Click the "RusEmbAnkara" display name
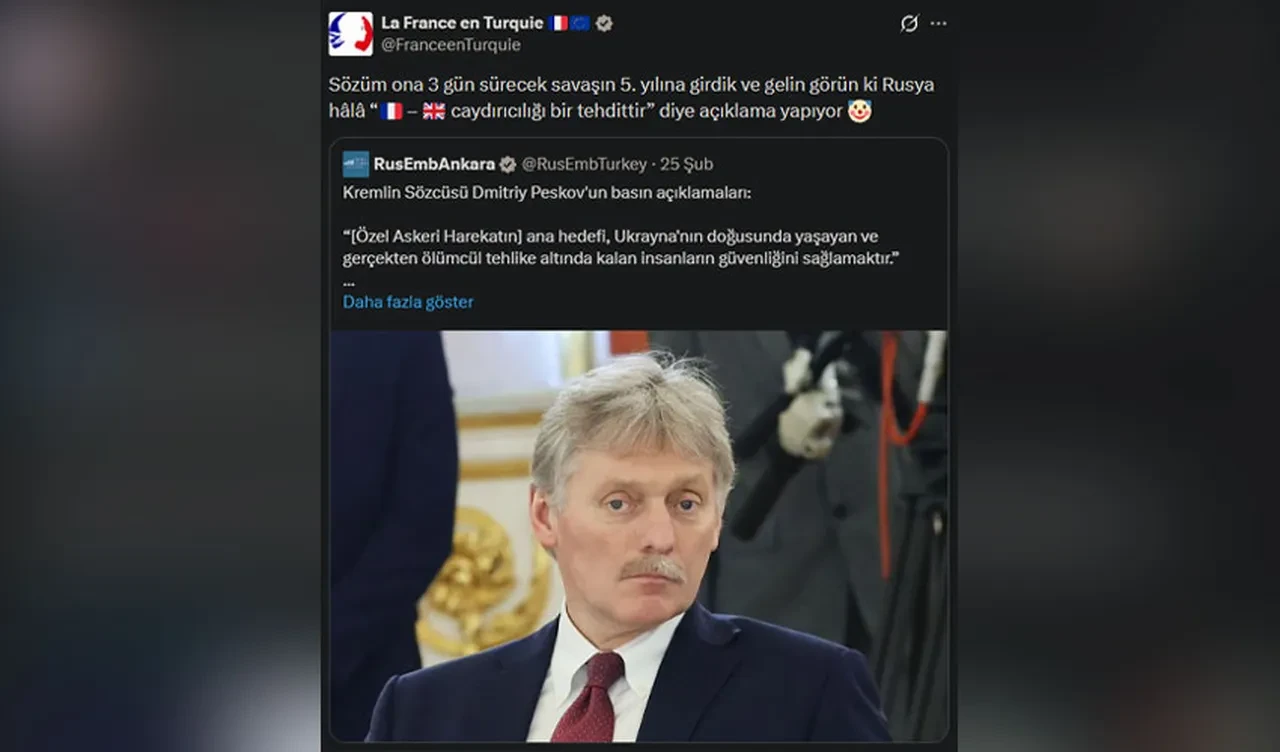The height and width of the screenshot is (752, 1280). (434, 164)
